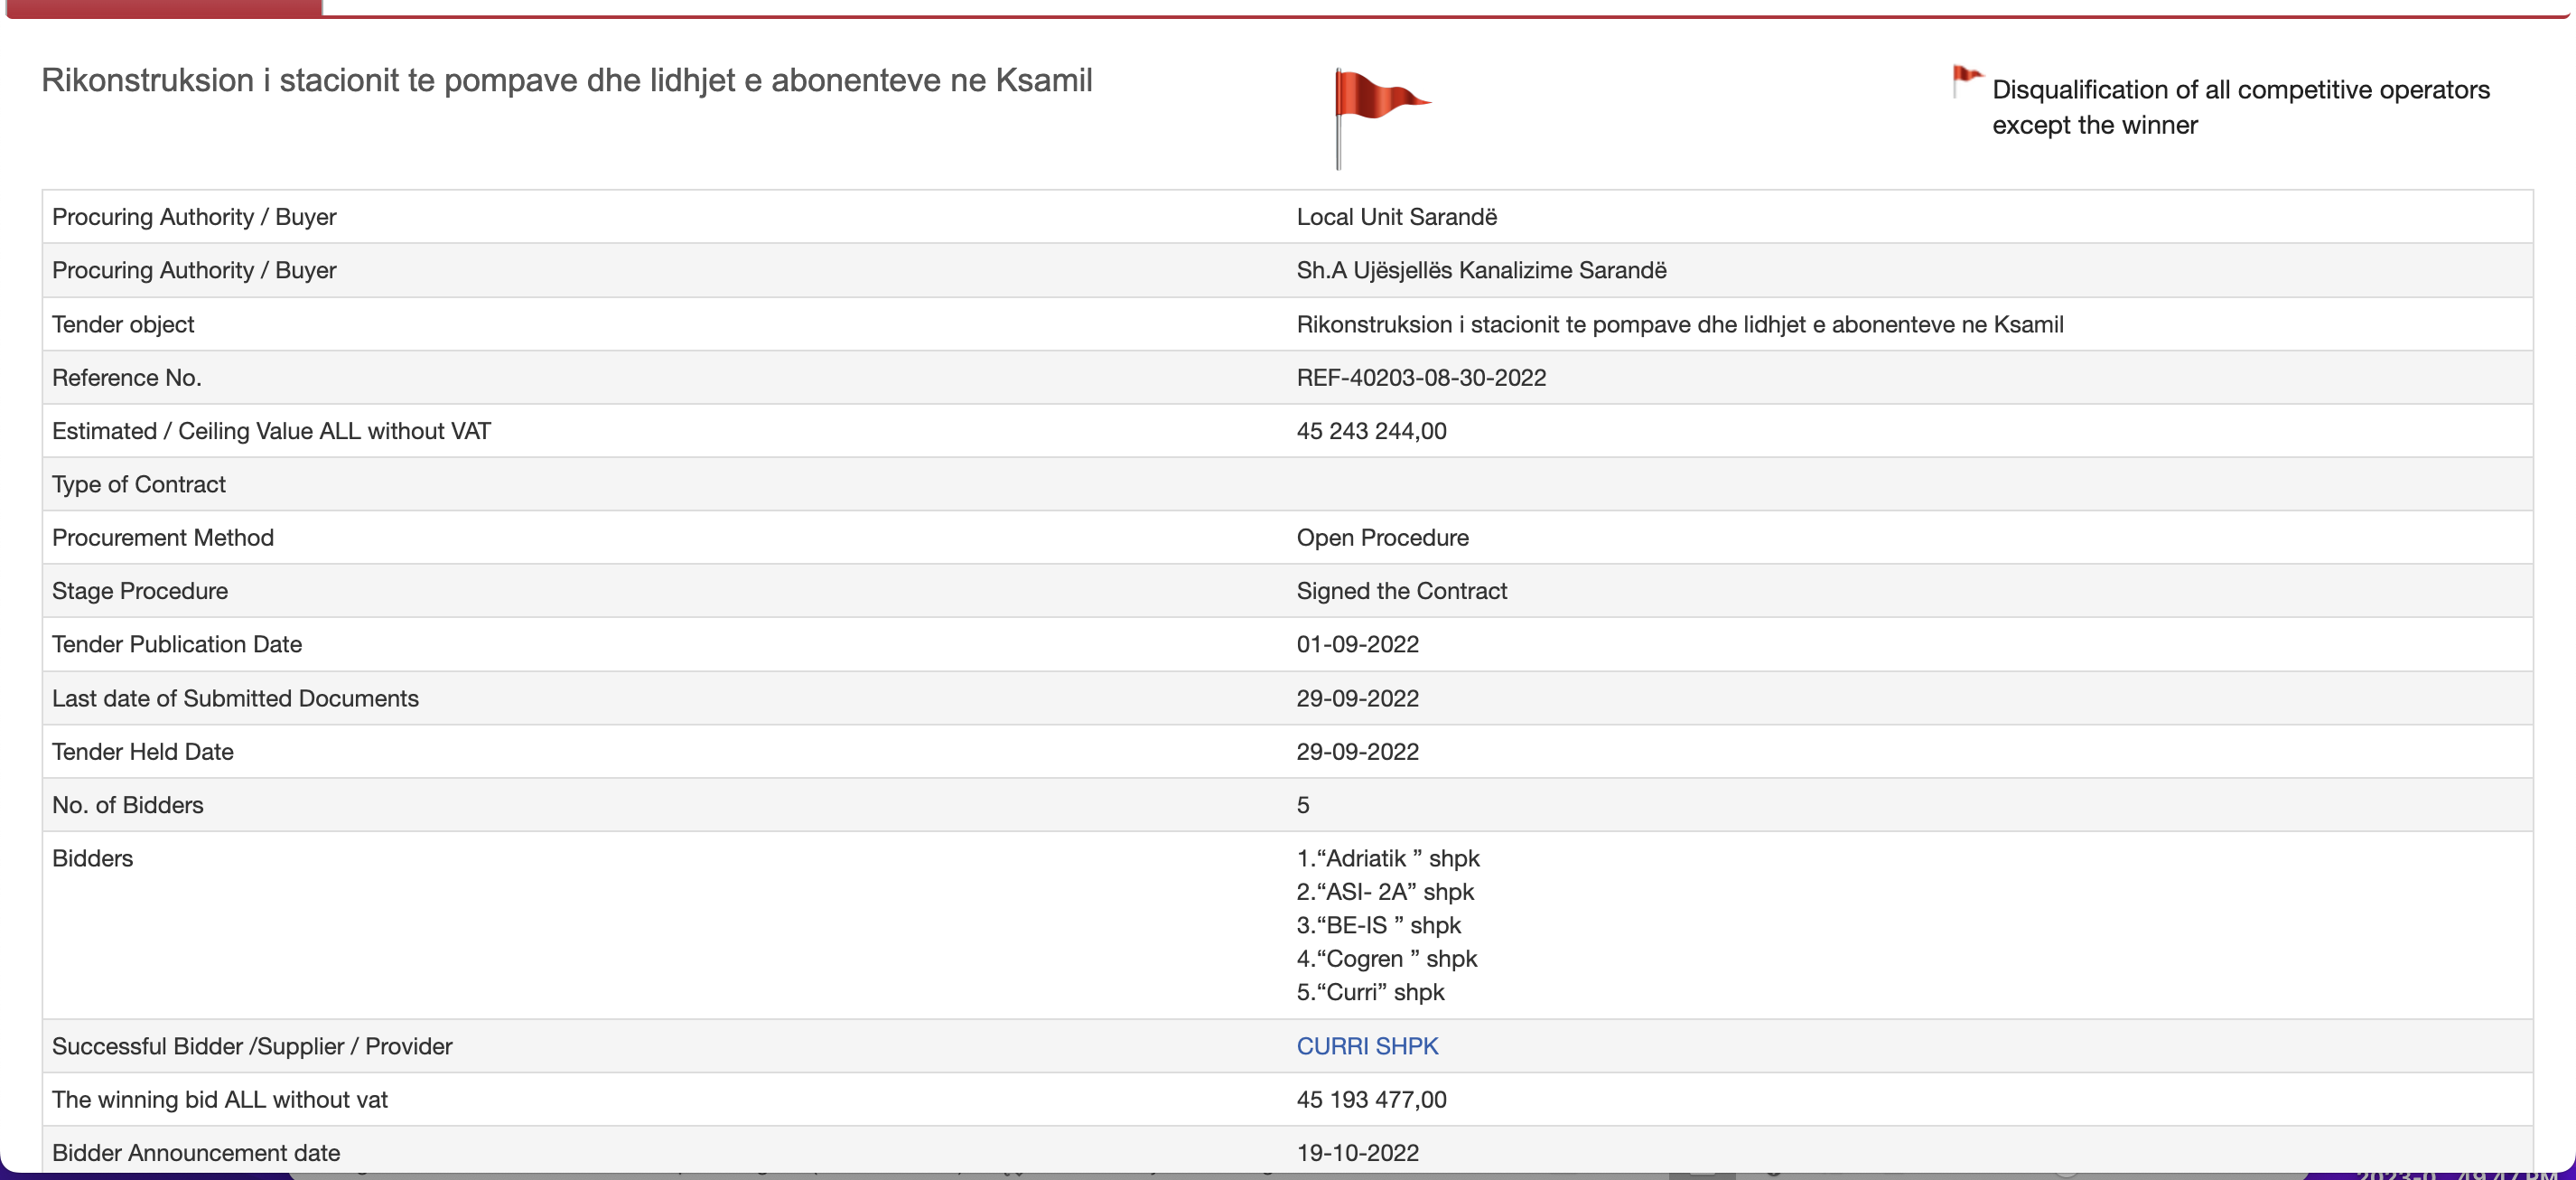Click the Tender Publication Date 01-09-2022

click(1357, 644)
